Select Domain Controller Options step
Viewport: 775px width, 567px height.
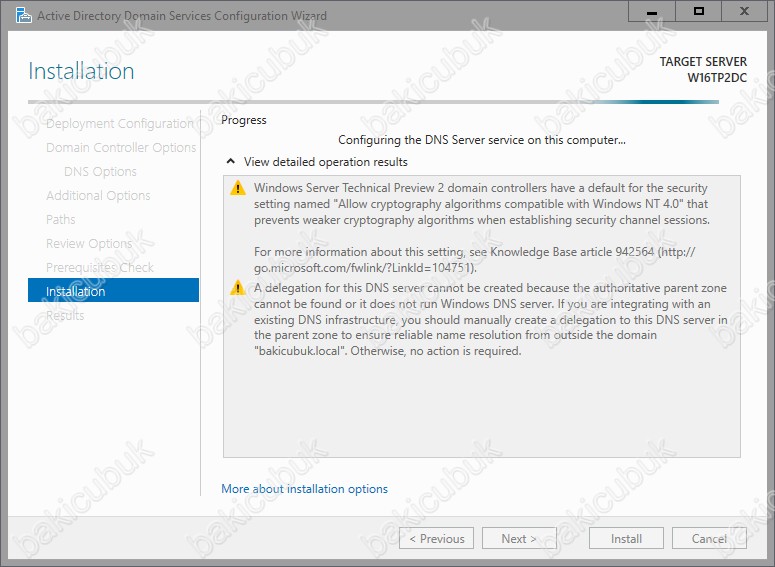coord(121,147)
